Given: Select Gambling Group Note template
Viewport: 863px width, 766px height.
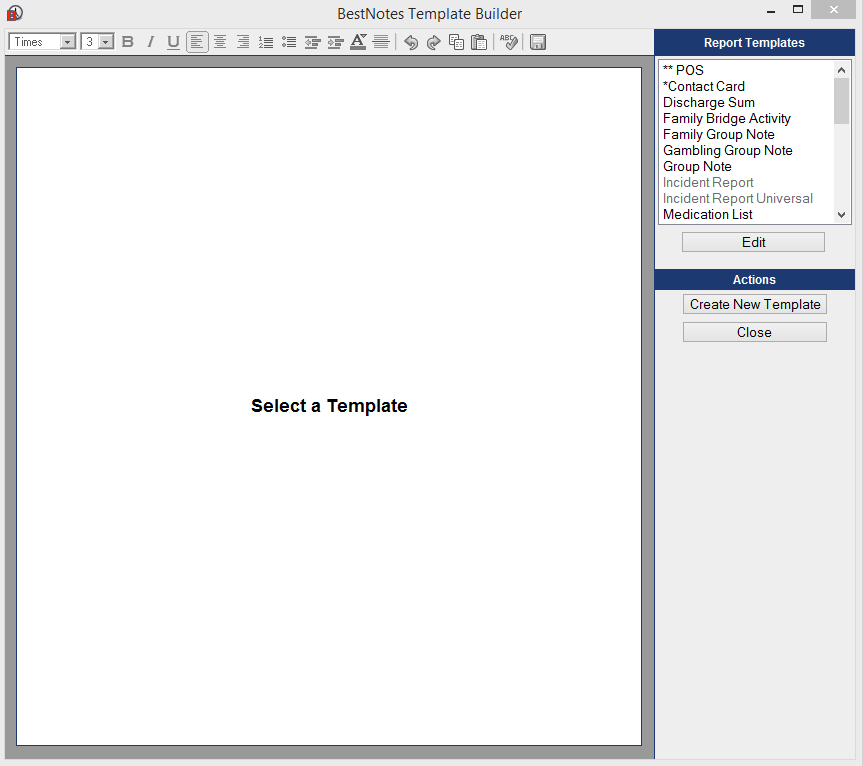Looking at the screenshot, I should coord(728,150).
